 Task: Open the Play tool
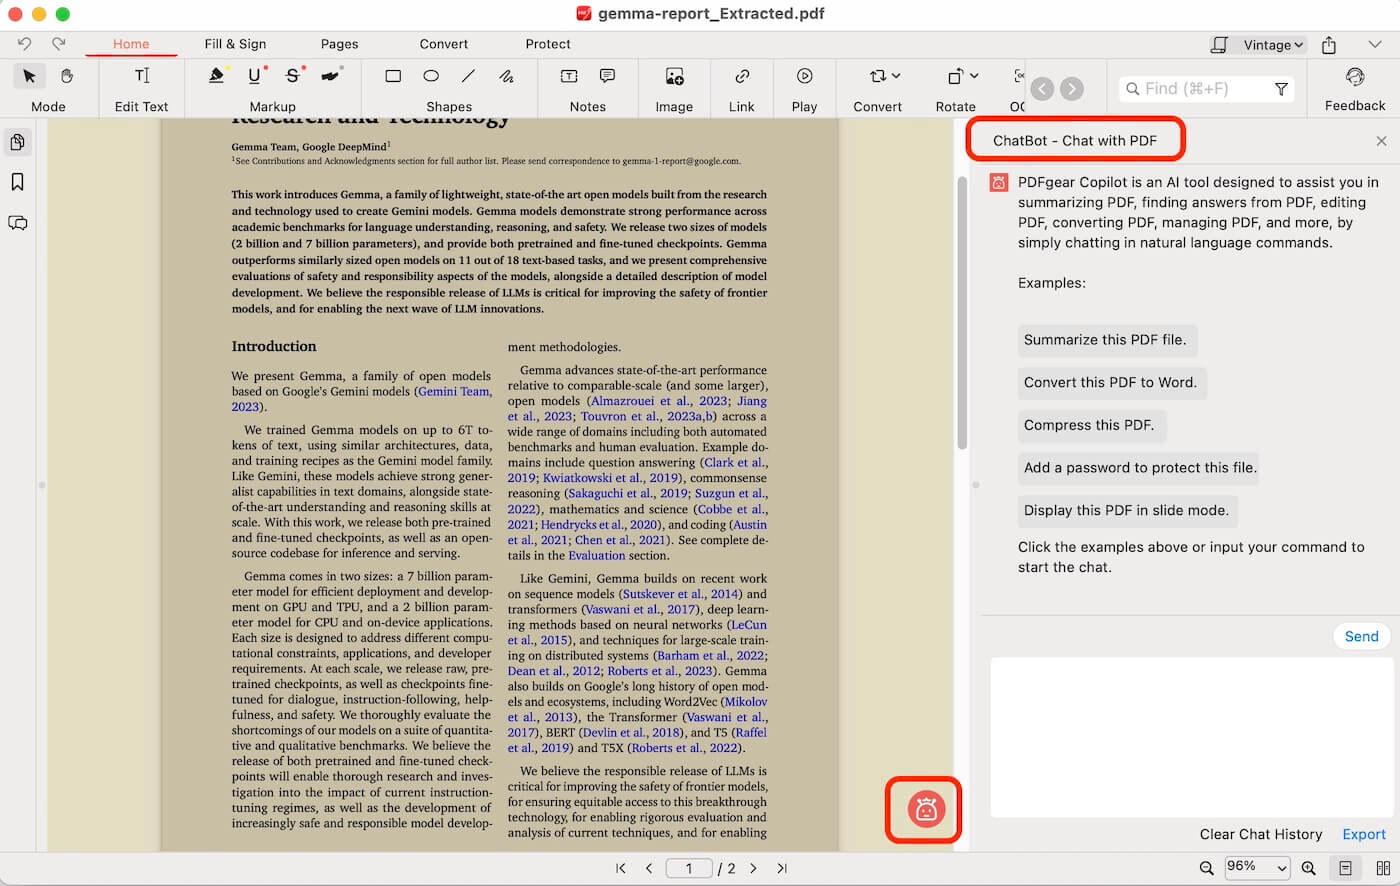click(x=804, y=75)
